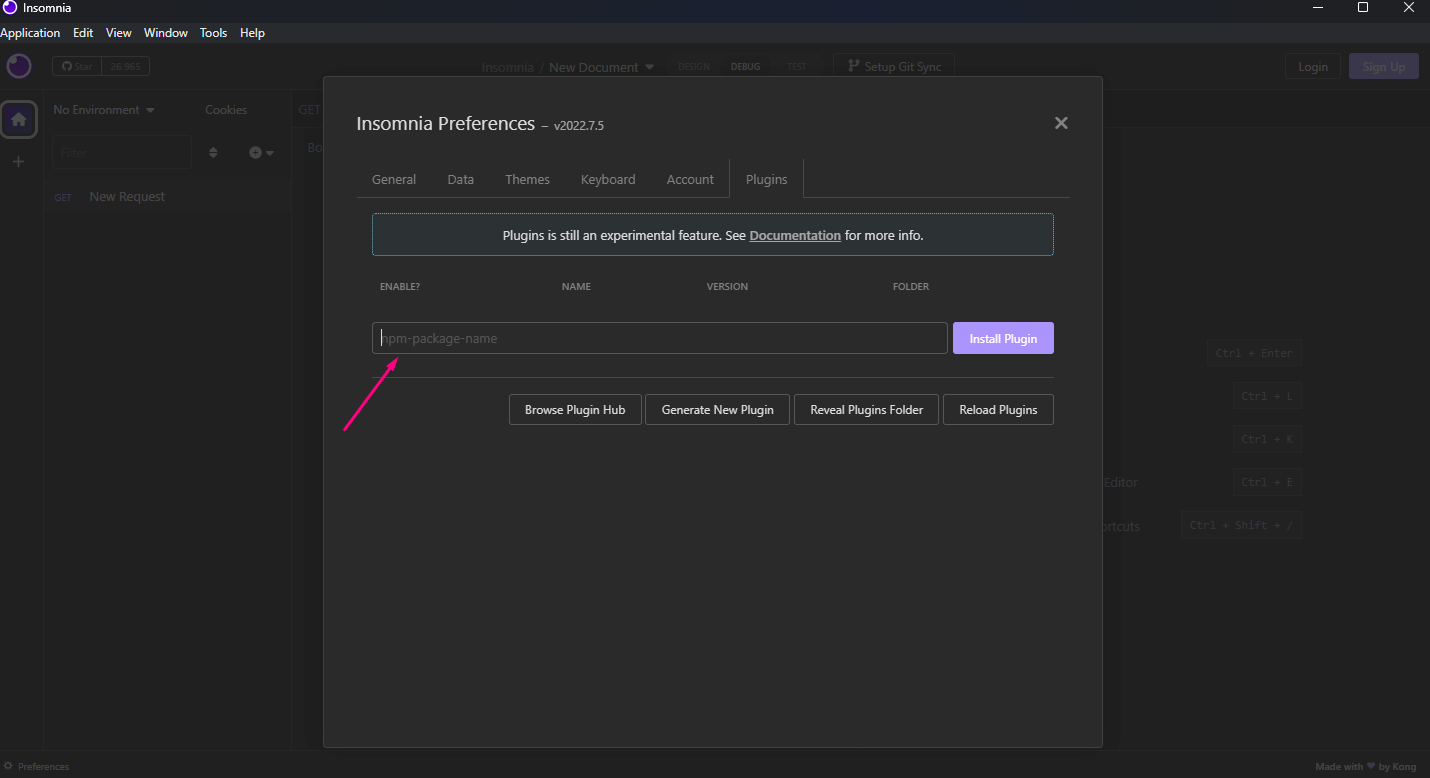Image resolution: width=1430 pixels, height=778 pixels.
Task: Click the Insomnia logo icon in header
Action: click(19, 66)
